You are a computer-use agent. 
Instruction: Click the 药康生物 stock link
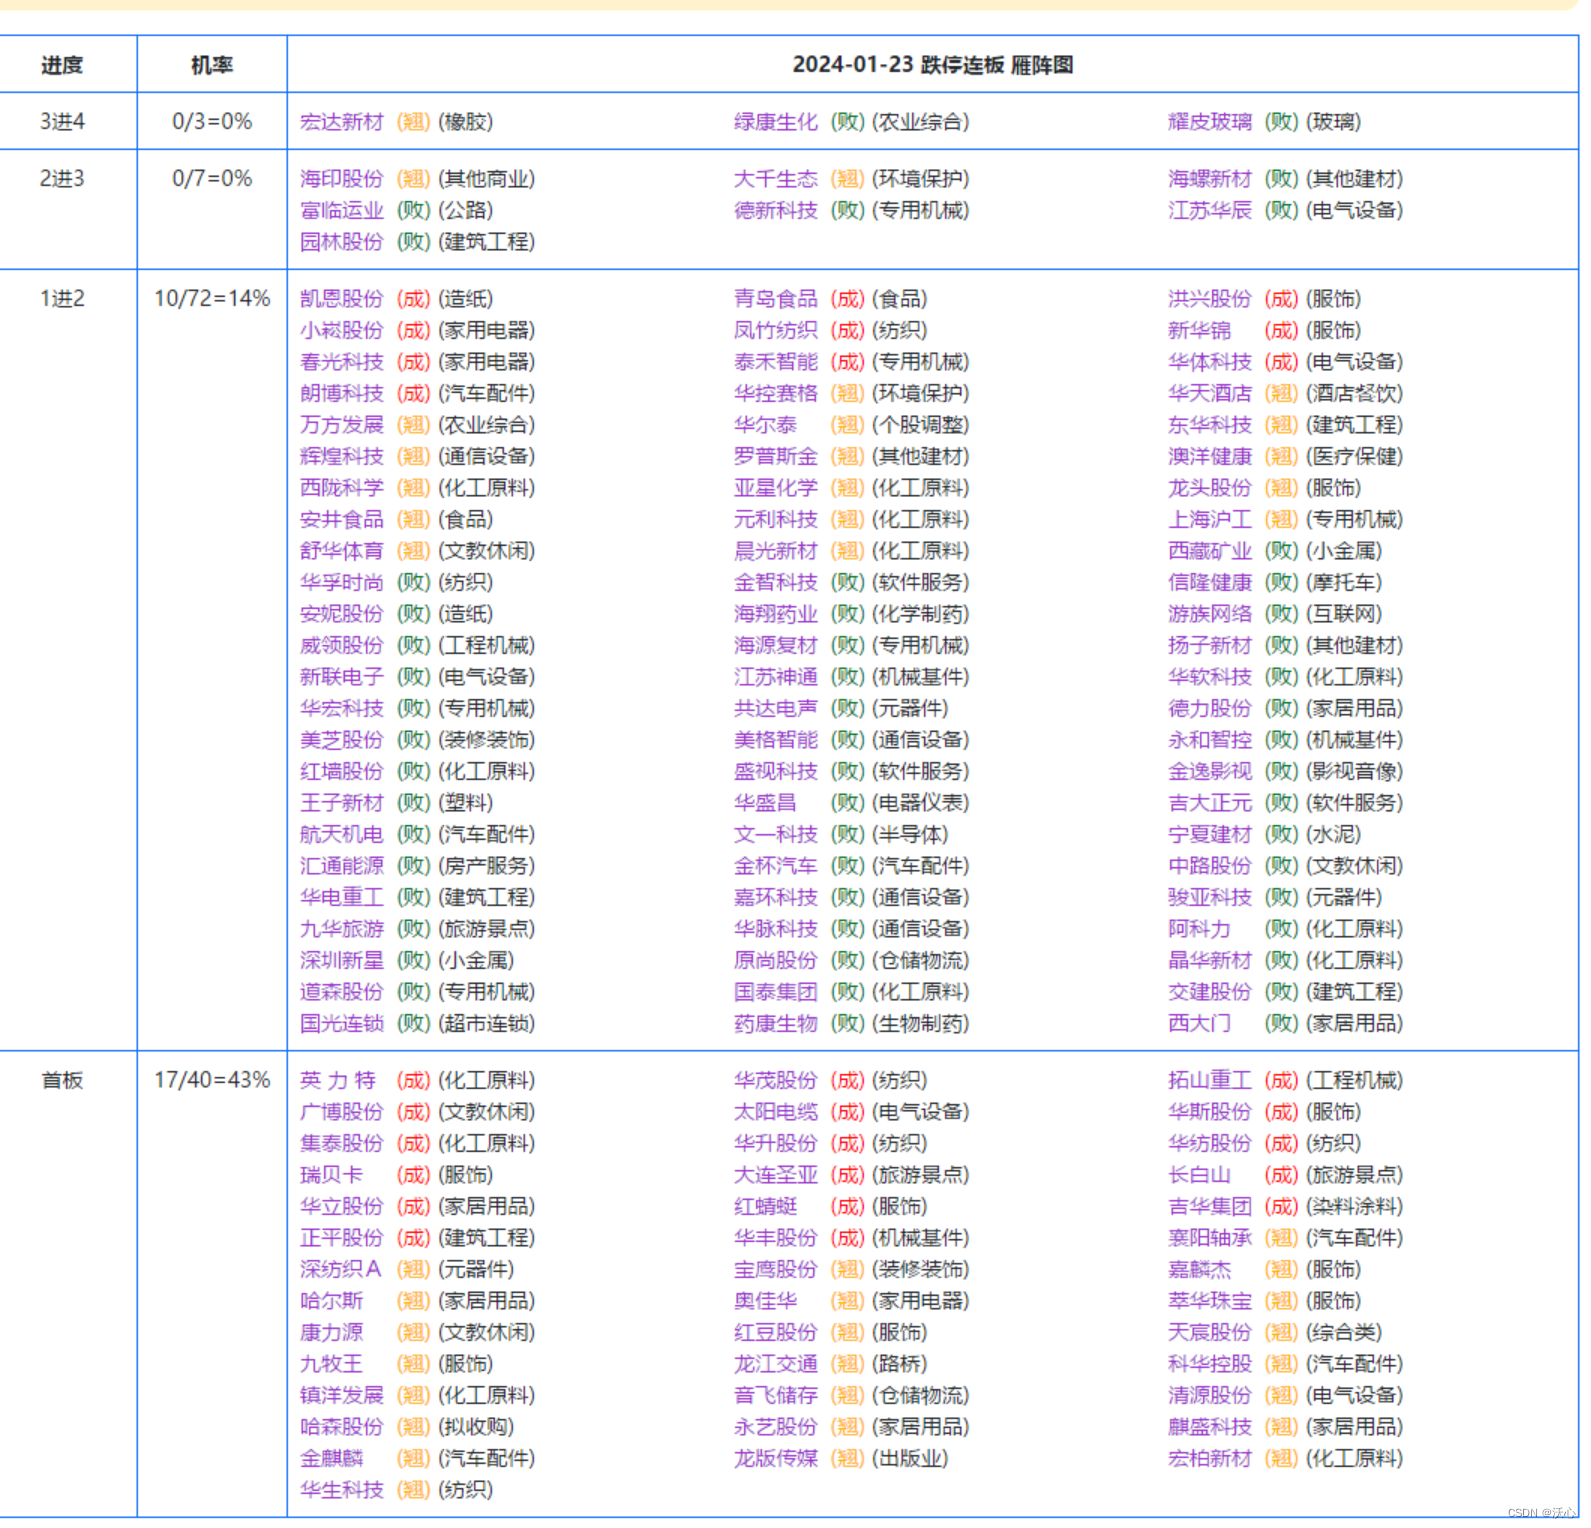(776, 1023)
